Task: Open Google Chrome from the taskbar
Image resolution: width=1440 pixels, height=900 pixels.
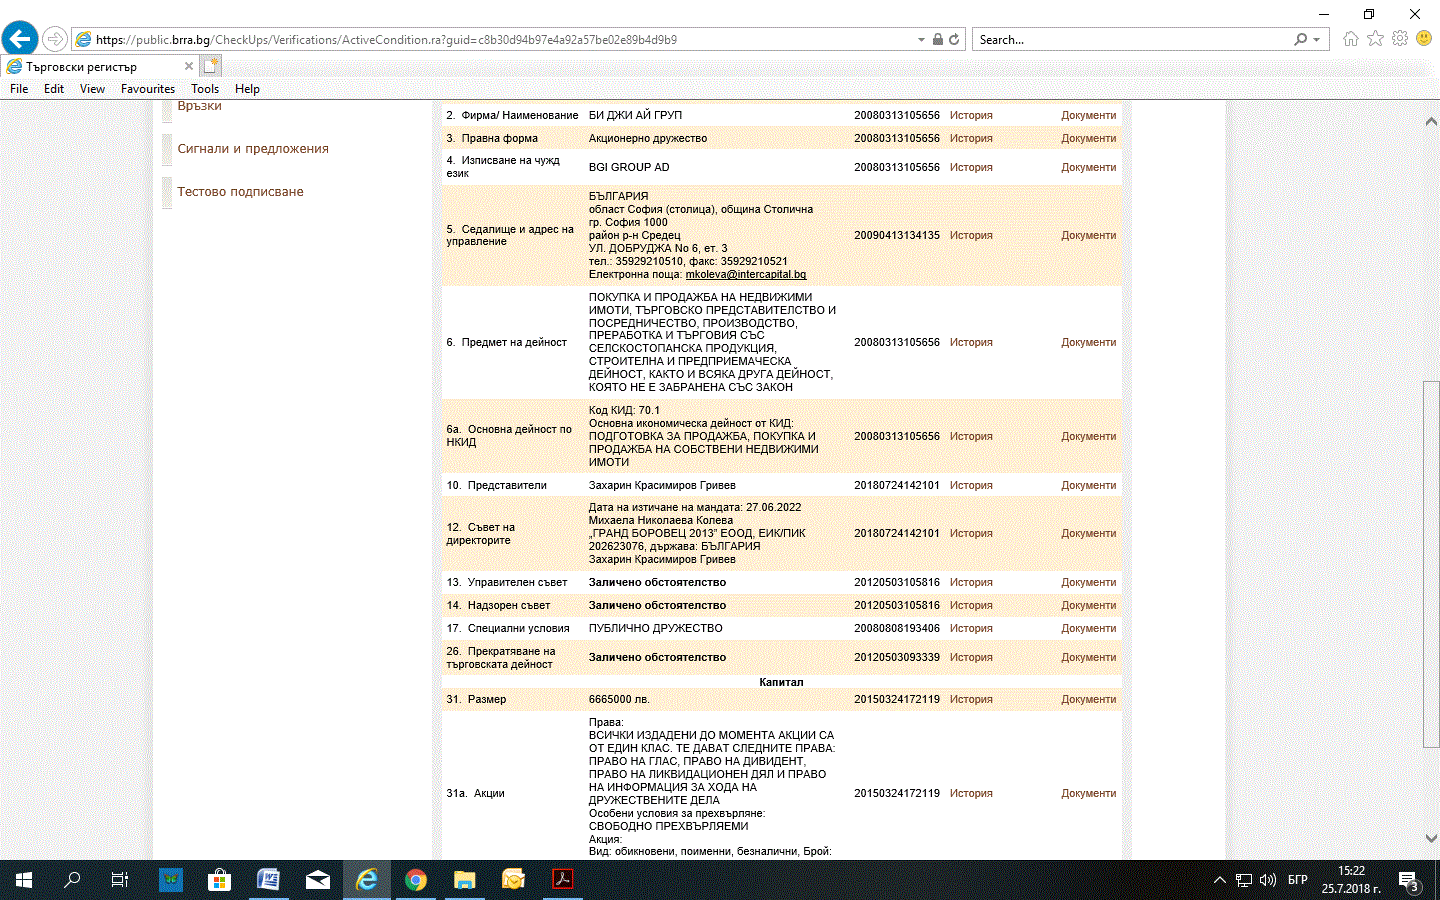Action: pyautogui.click(x=416, y=880)
